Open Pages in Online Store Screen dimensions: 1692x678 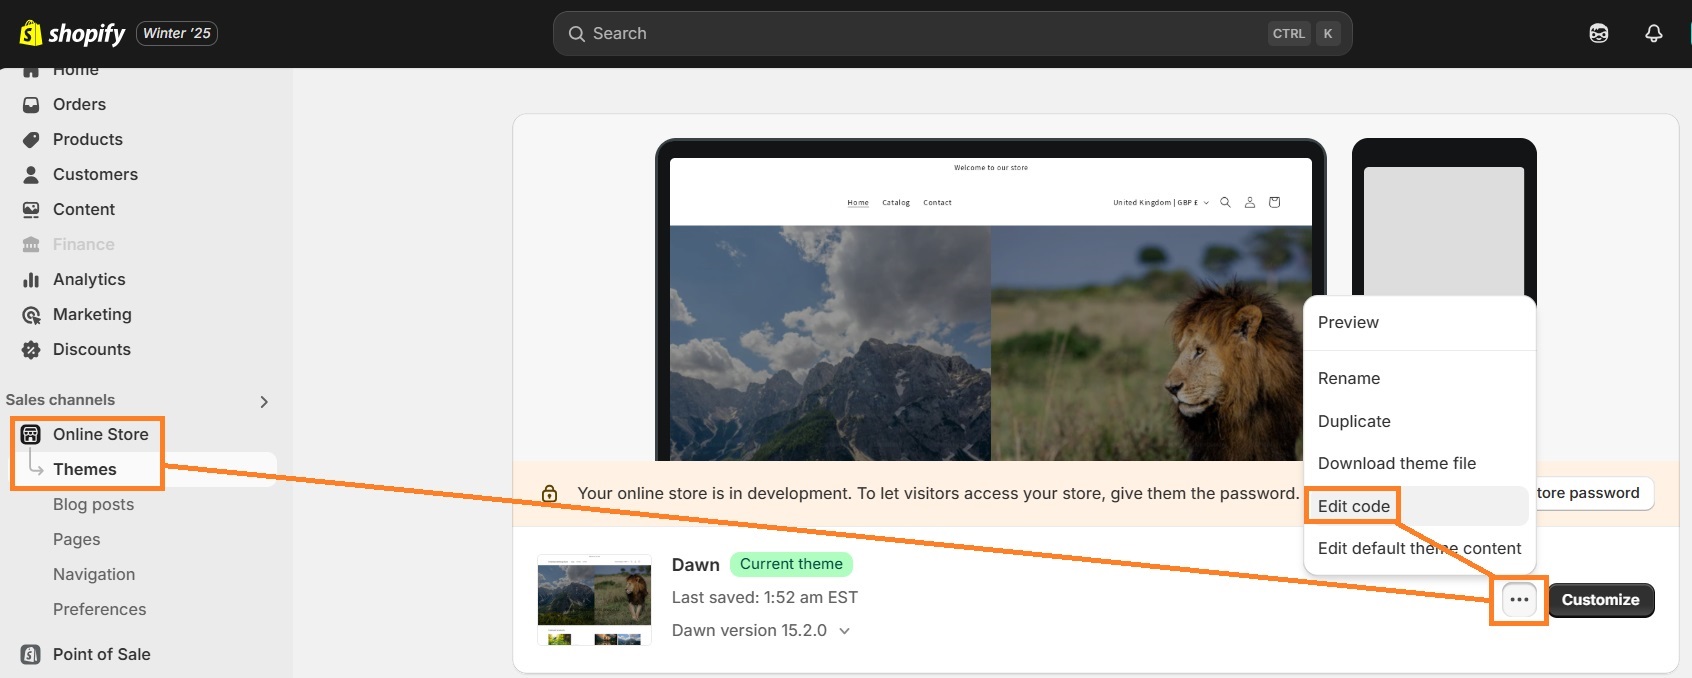pos(77,539)
